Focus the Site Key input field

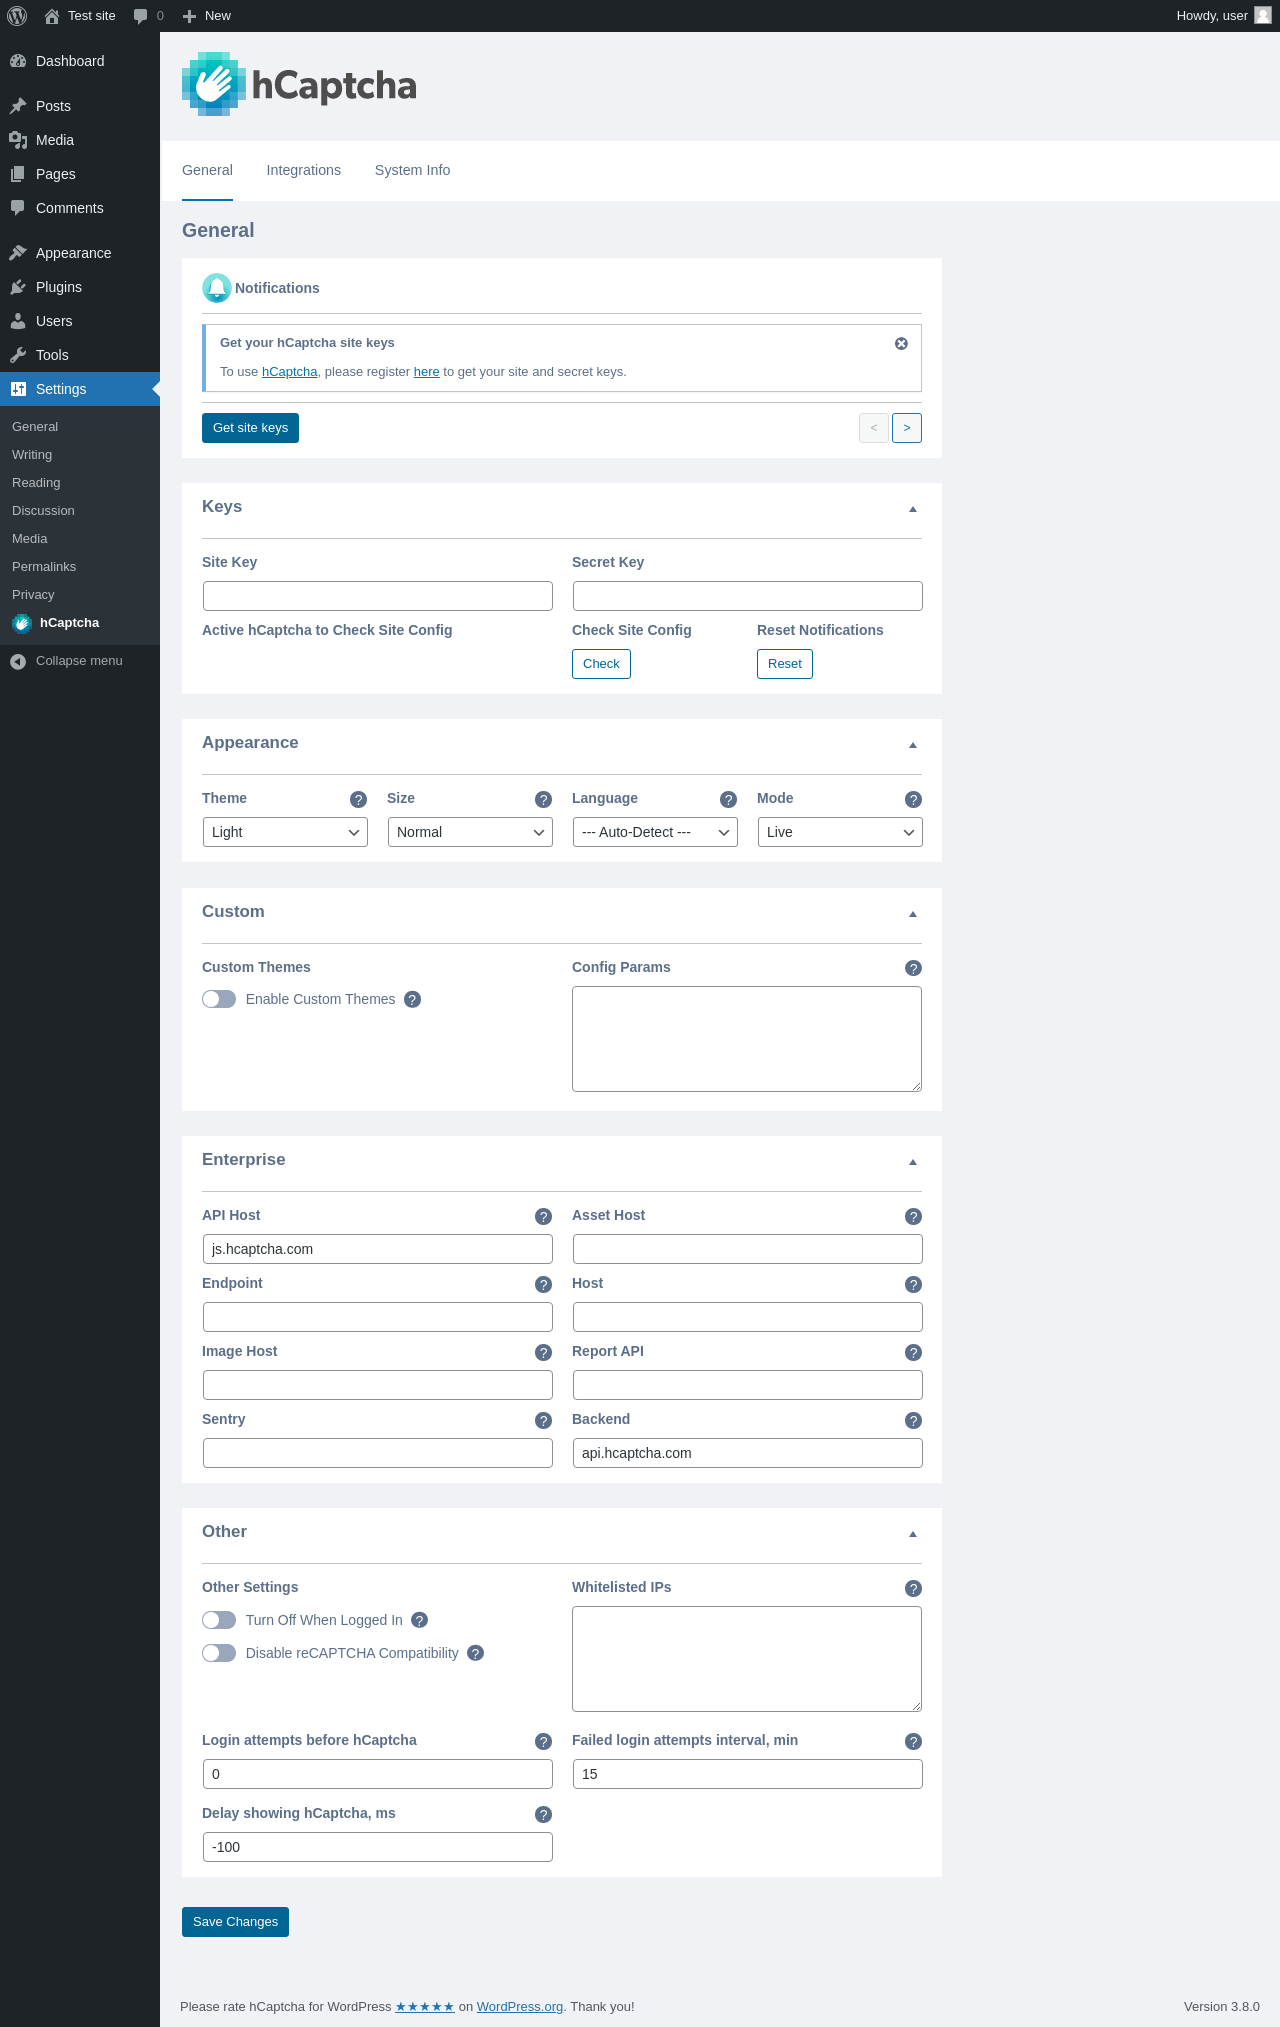pos(378,596)
